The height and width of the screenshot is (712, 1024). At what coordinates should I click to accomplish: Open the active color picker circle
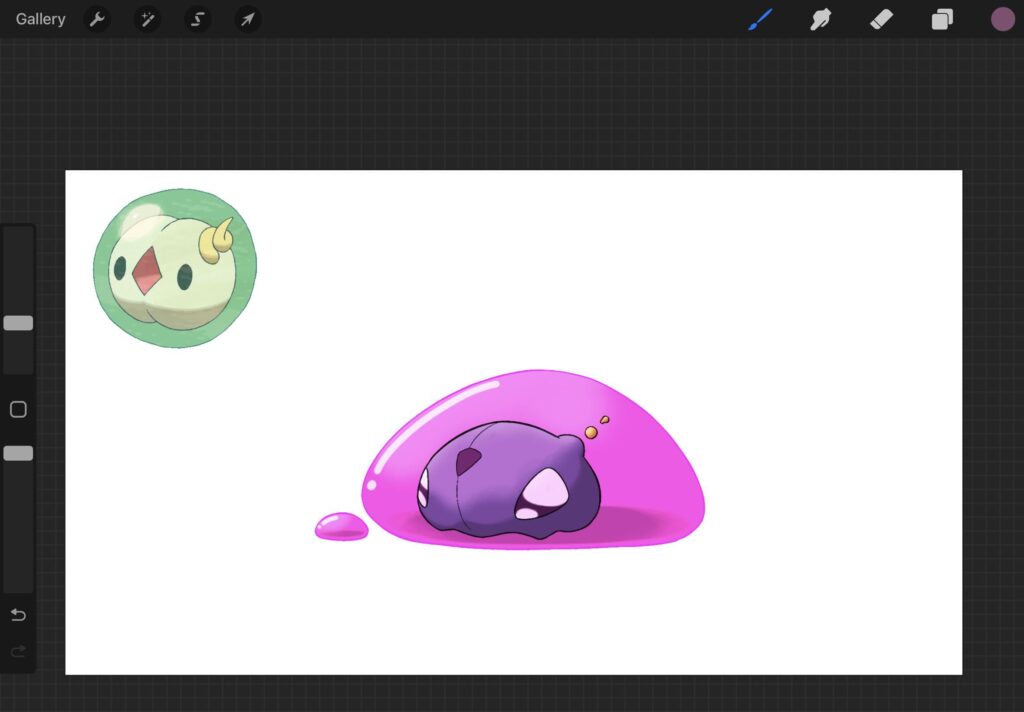pos(1002,20)
